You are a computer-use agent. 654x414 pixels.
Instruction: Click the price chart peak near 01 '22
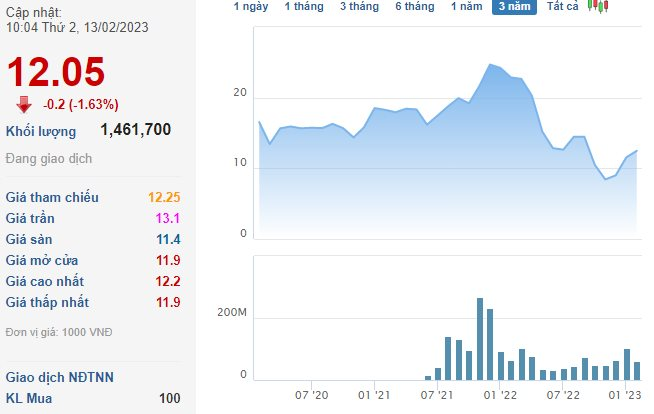(x=491, y=65)
